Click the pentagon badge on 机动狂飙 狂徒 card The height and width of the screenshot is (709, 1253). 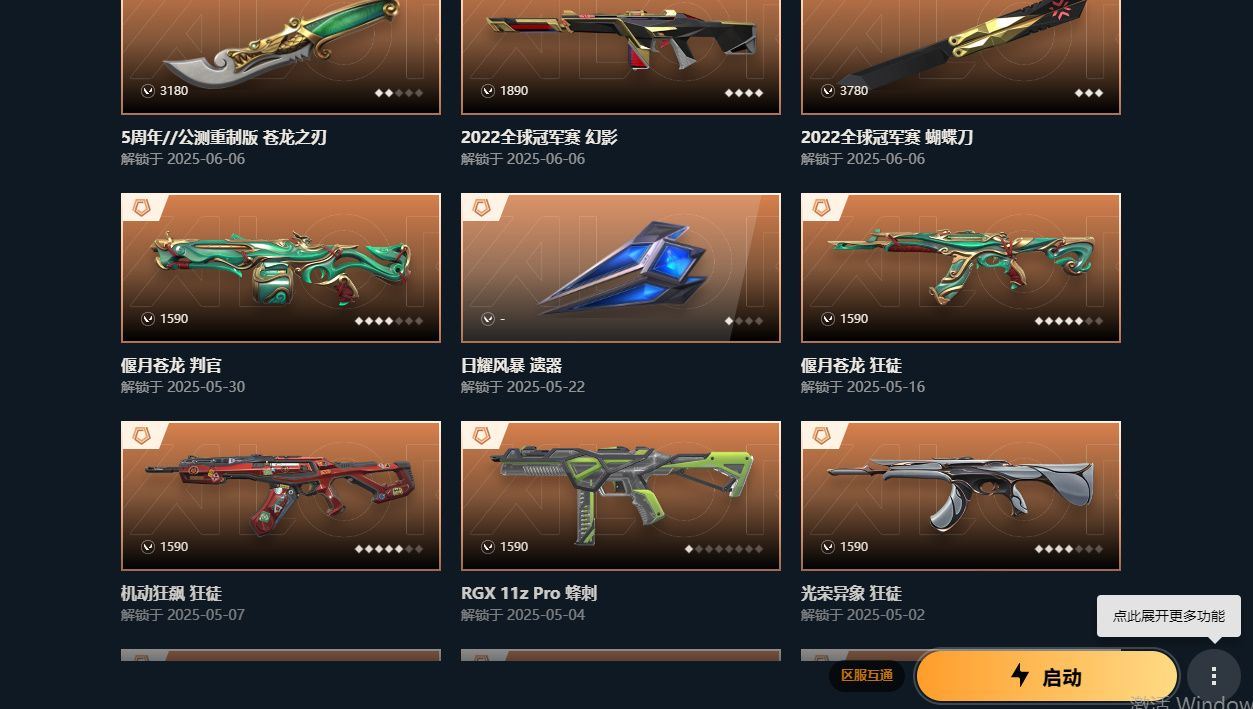(141, 436)
